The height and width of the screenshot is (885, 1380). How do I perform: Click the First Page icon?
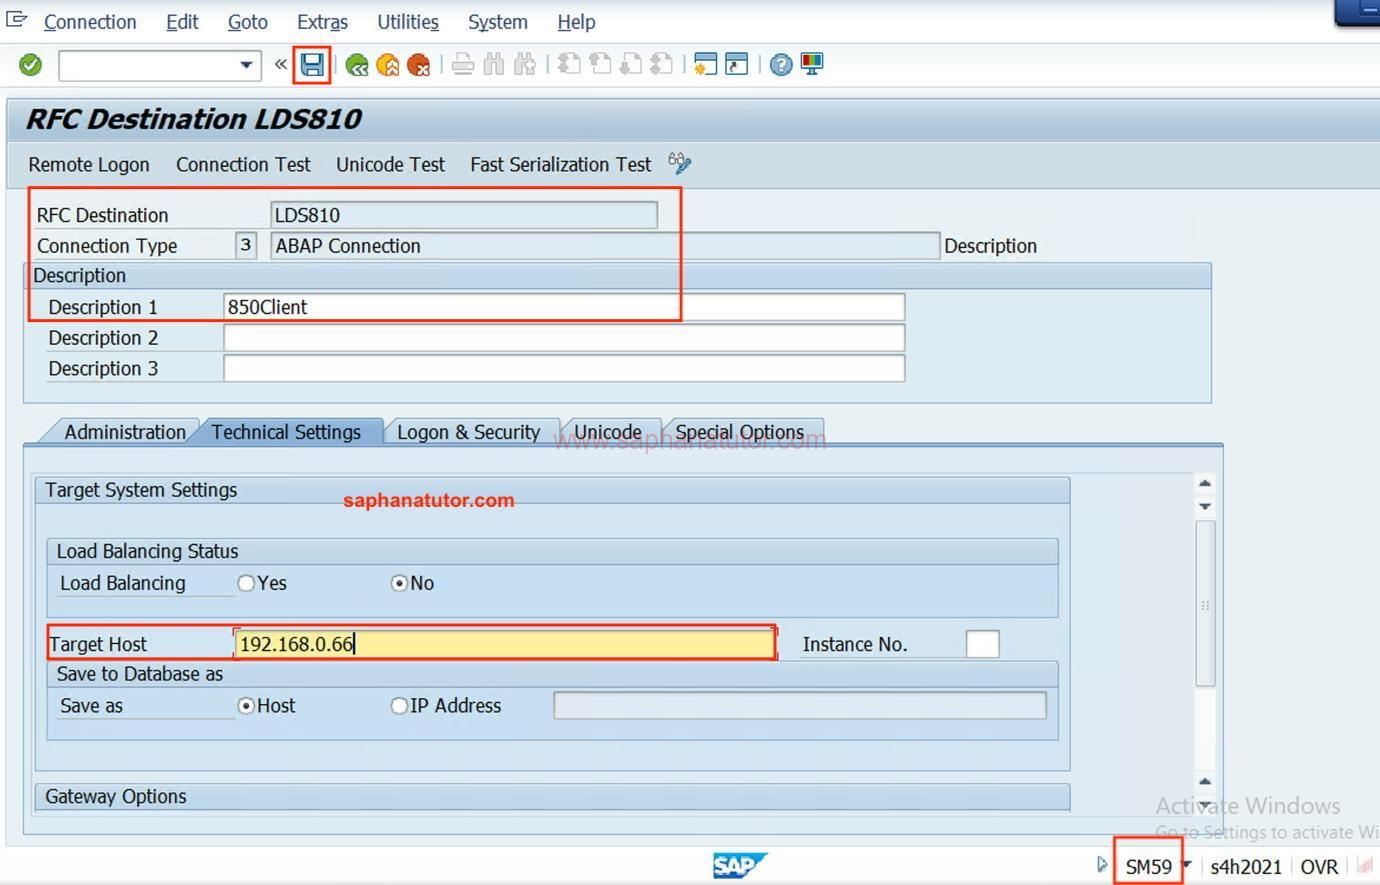click(x=569, y=66)
